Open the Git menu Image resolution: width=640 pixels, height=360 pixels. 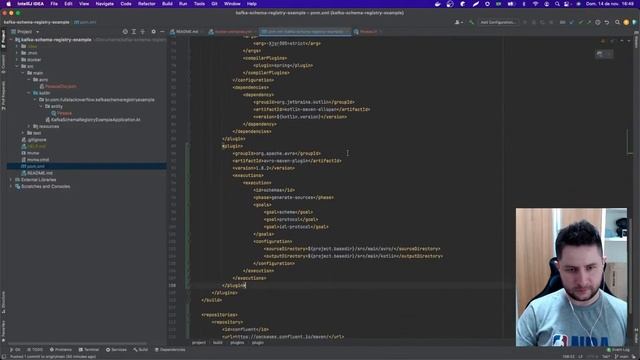214,4
